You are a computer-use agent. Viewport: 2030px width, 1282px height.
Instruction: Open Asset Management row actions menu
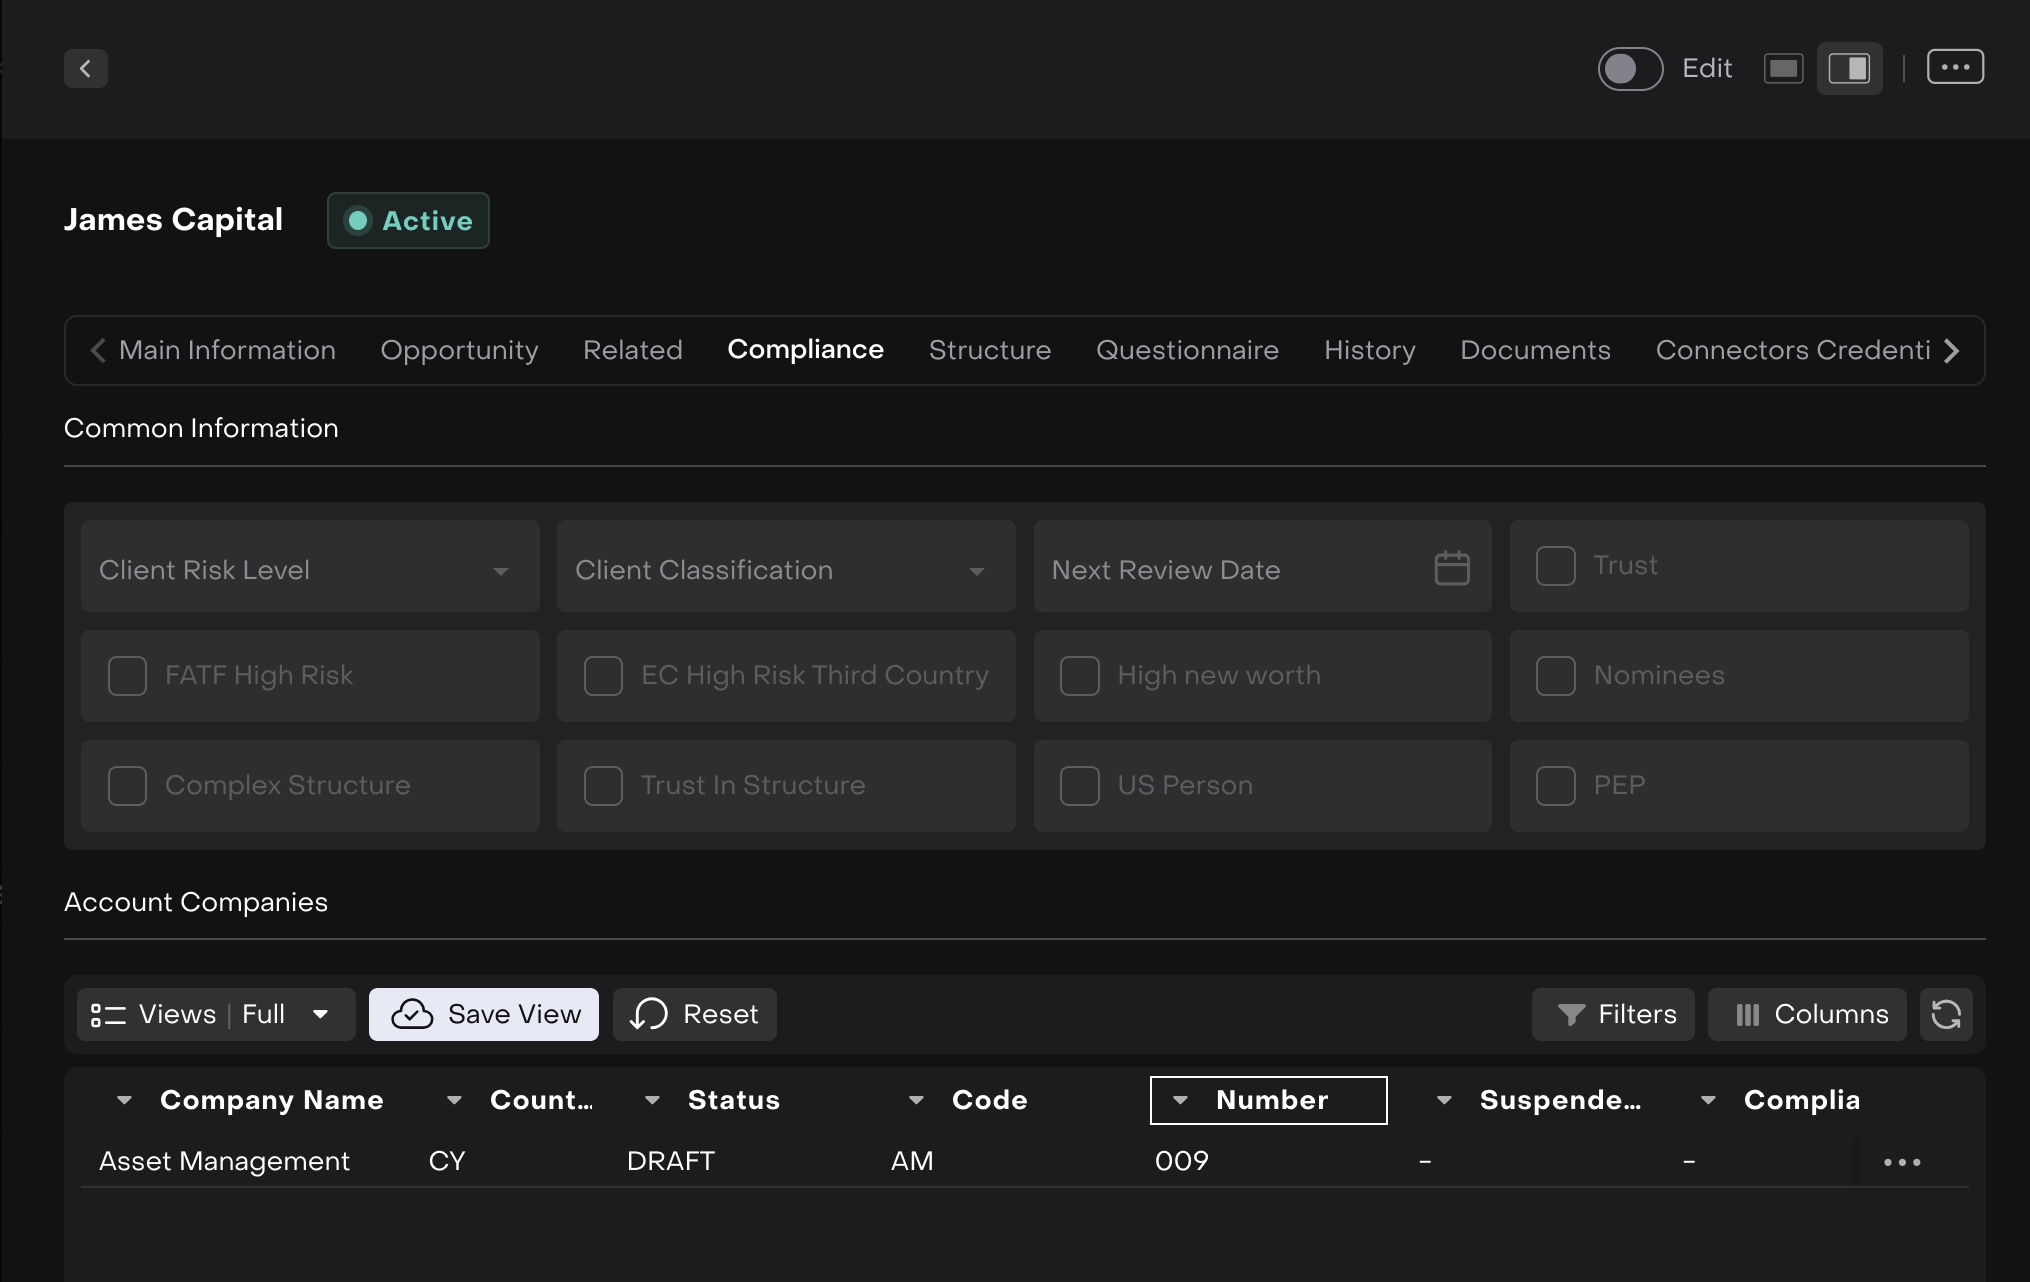point(1901,1162)
